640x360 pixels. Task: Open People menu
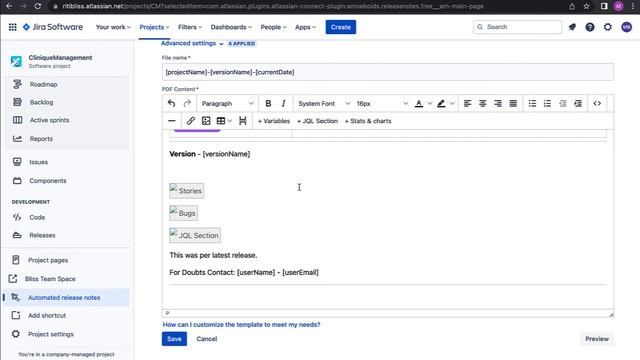point(273,27)
